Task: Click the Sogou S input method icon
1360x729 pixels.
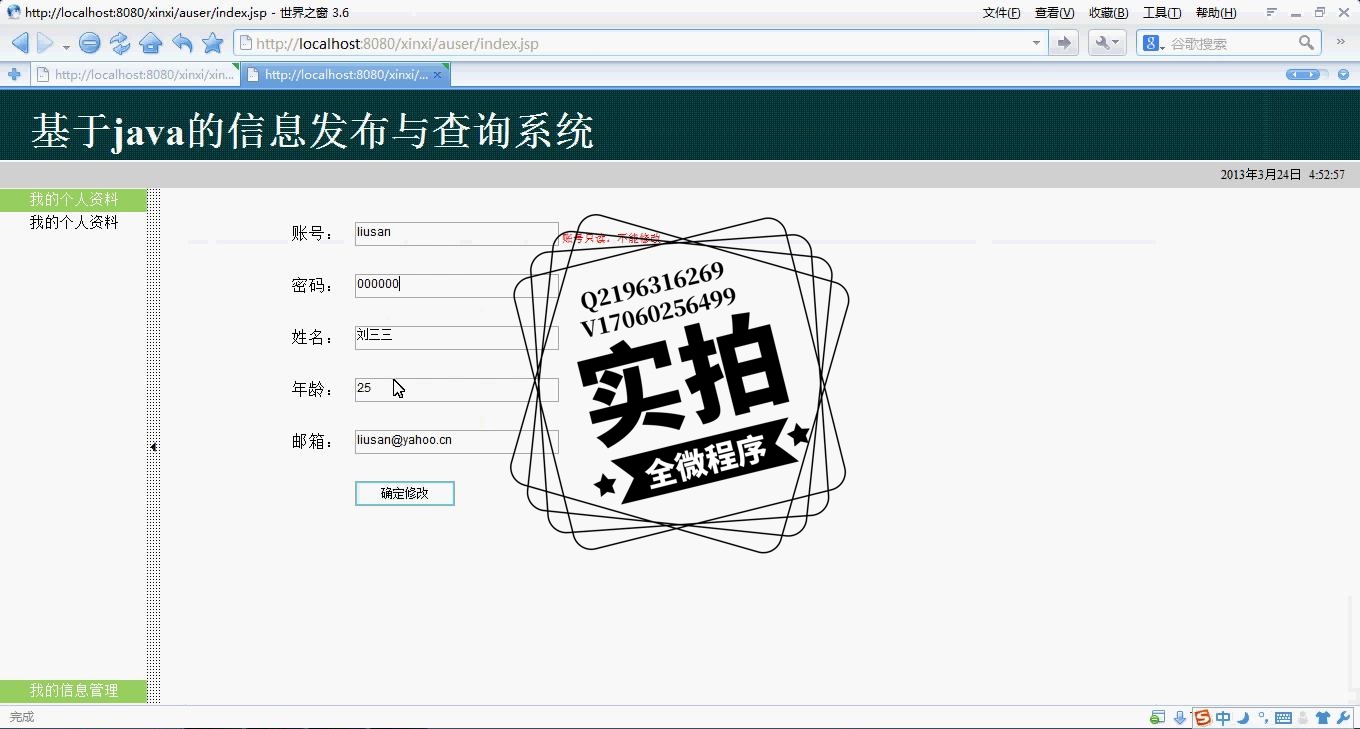Action: pyautogui.click(x=1202, y=717)
